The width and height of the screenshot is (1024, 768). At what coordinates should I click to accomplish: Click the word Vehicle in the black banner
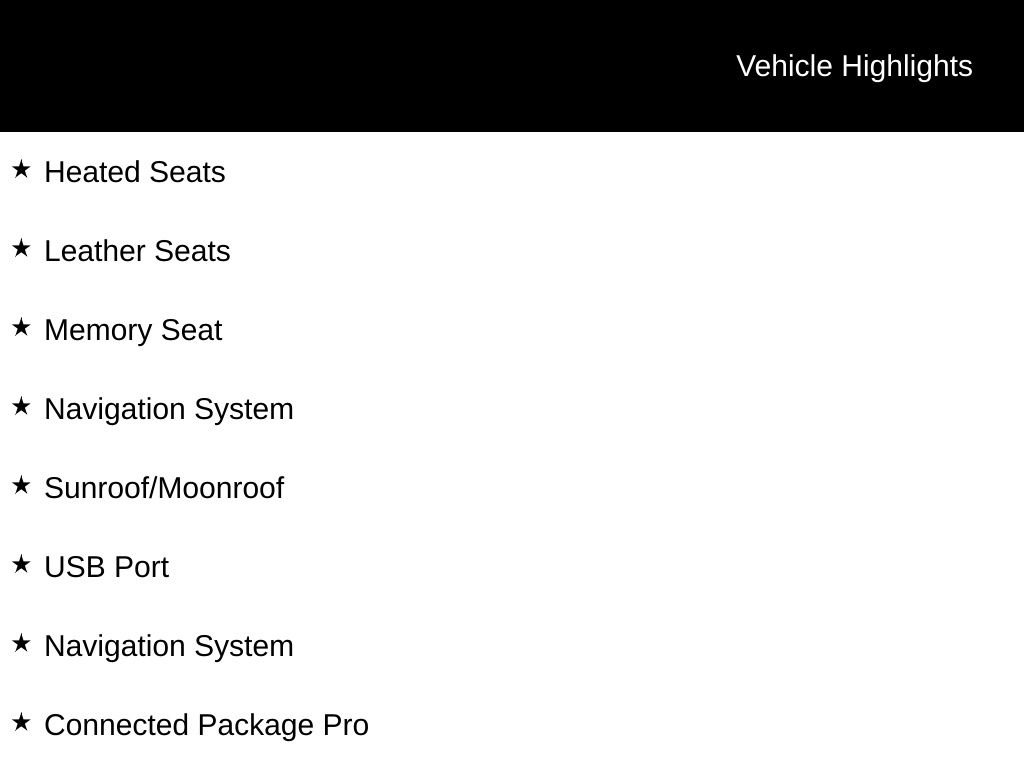coord(784,66)
